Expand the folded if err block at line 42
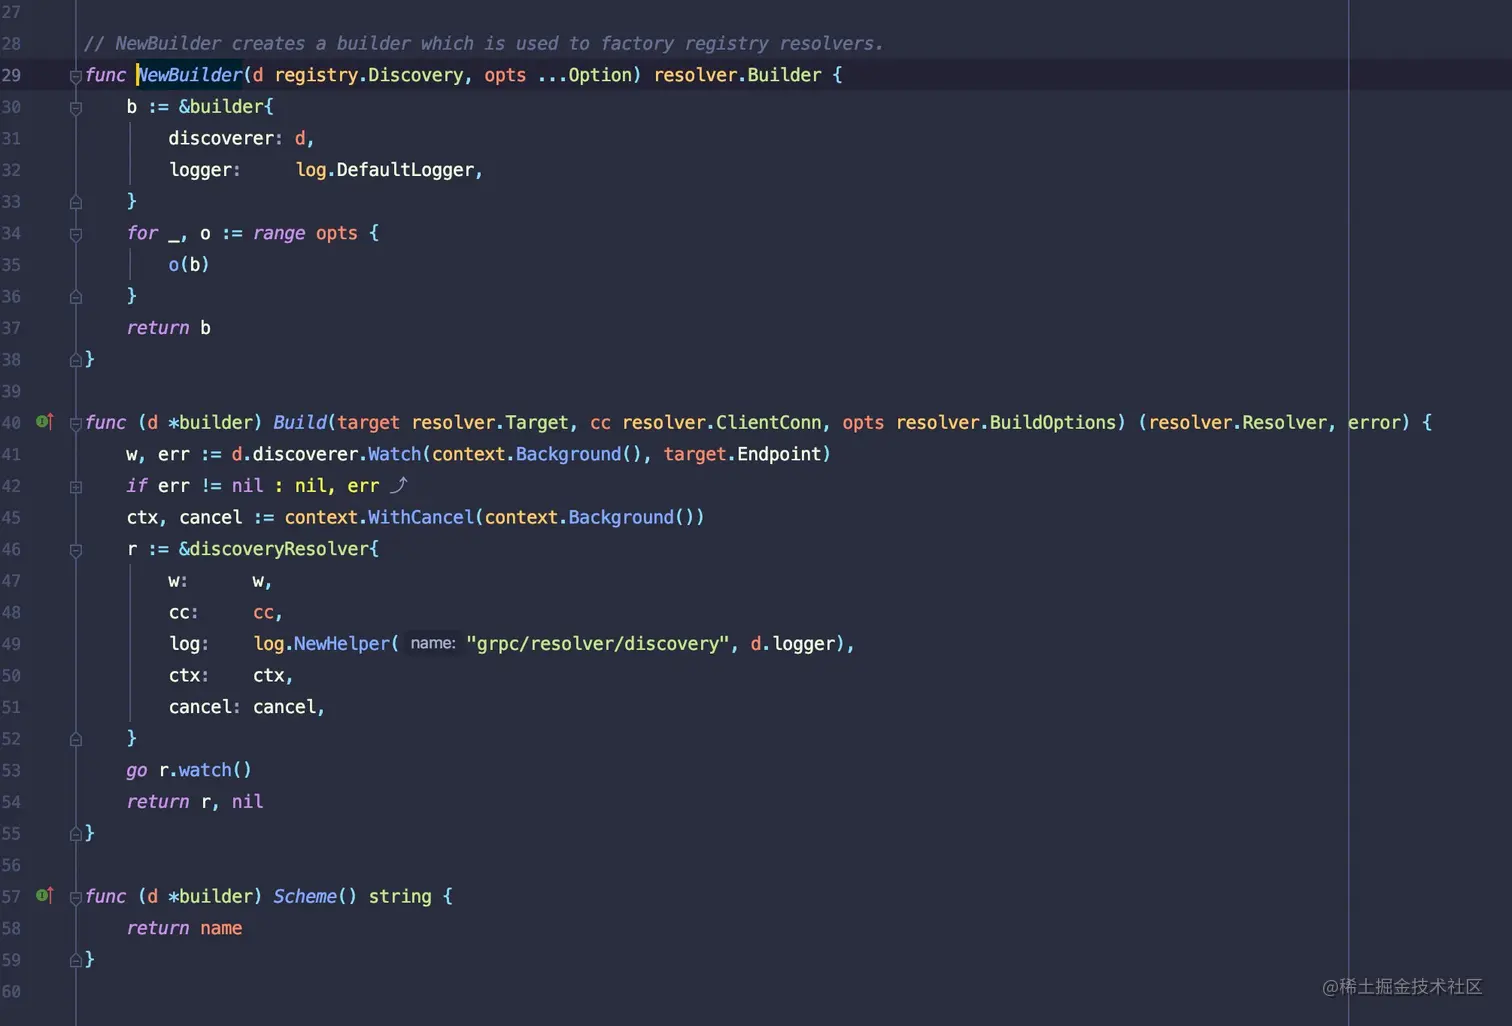The height and width of the screenshot is (1026, 1512). click(76, 487)
